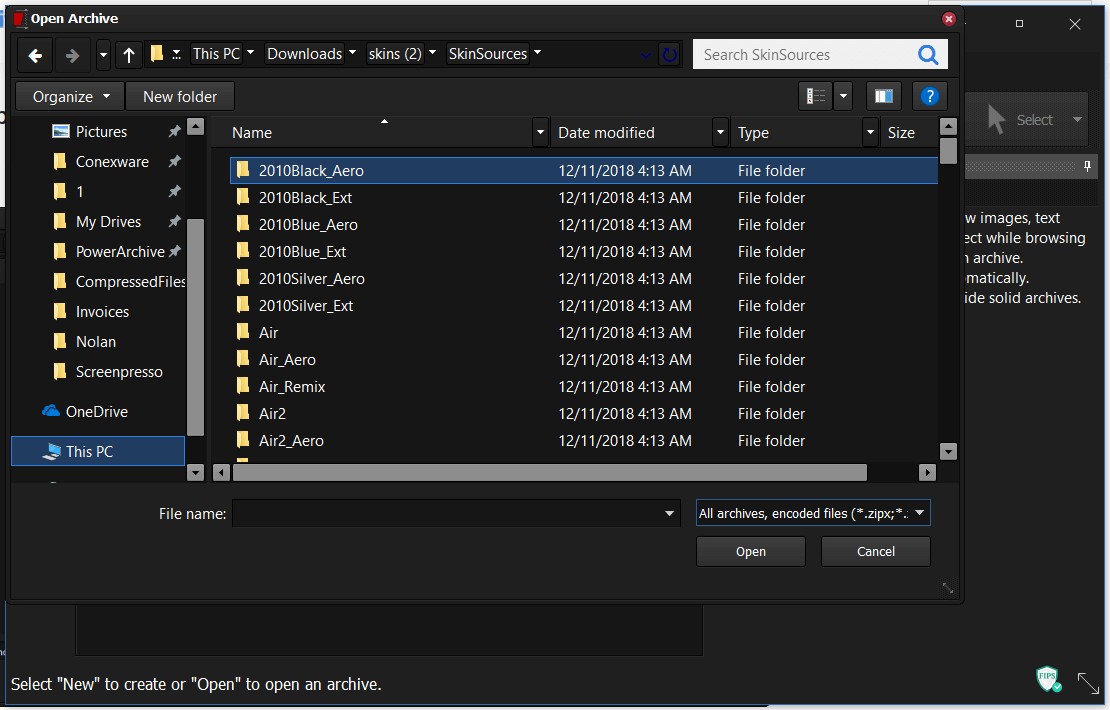
Task: Click the Forward navigation arrow
Action: (72, 56)
